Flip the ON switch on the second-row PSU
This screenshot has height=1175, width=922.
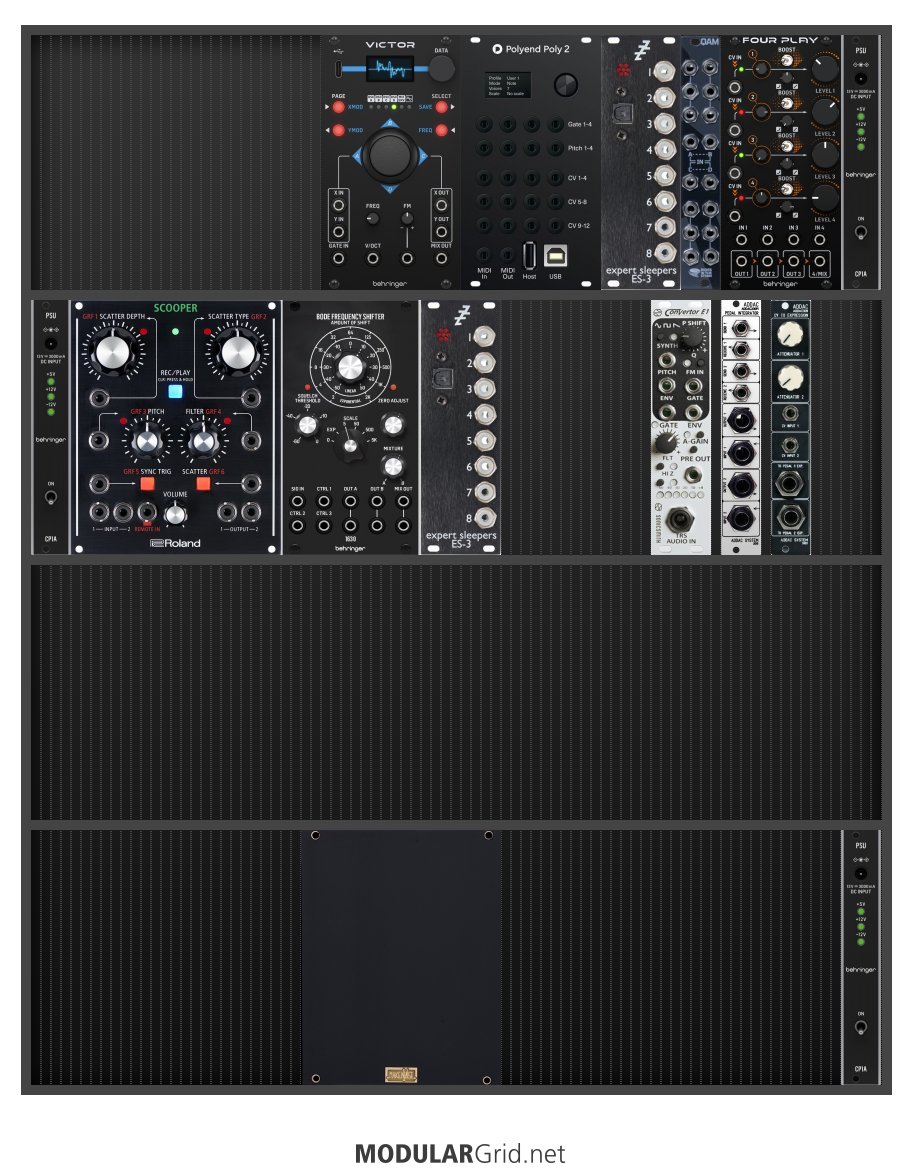tap(51, 496)
